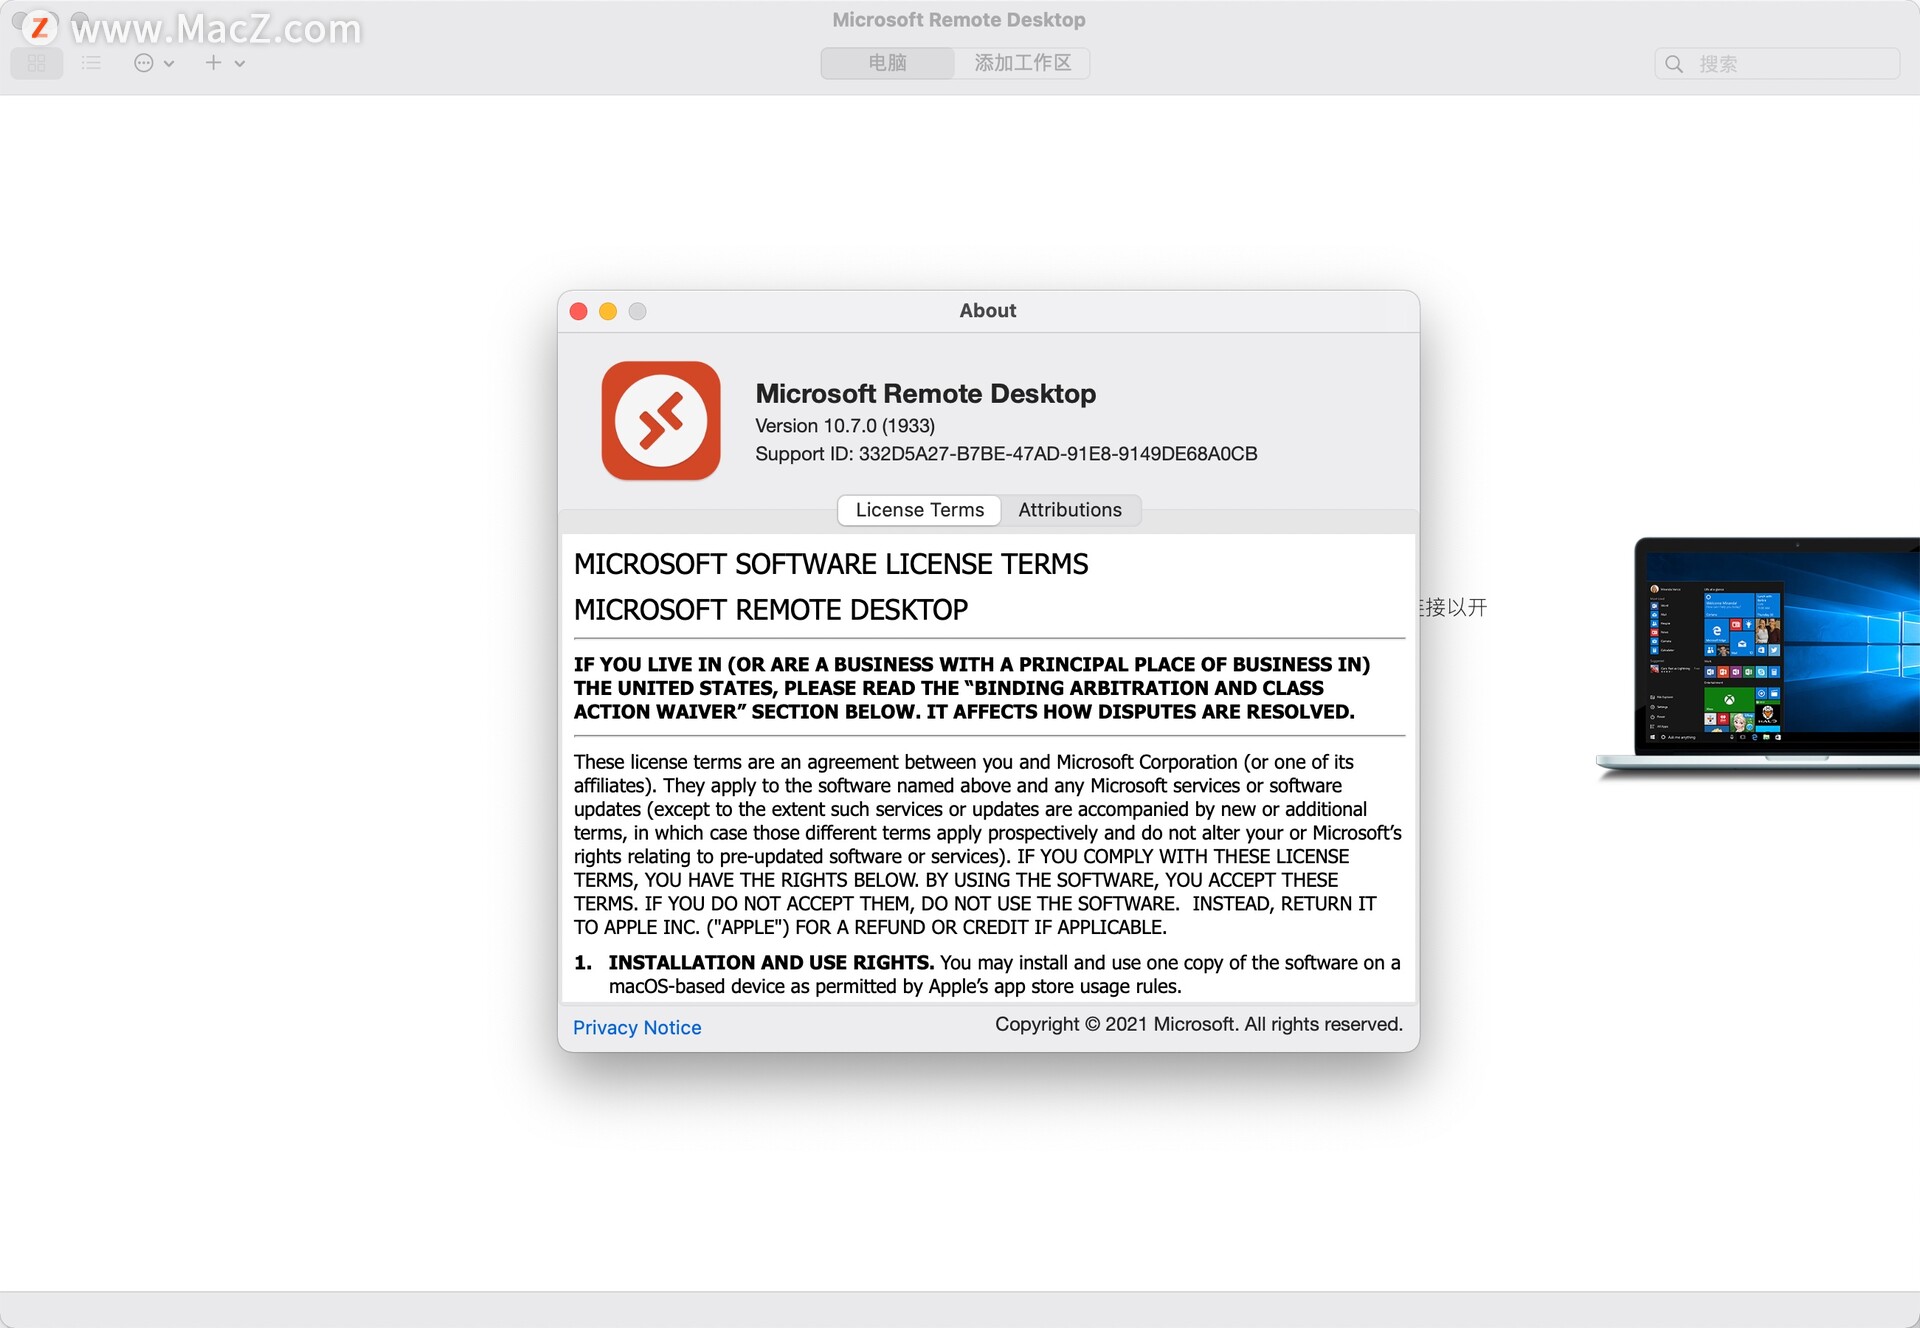Expand the add button dropdown chevron
Image resolution: width=1920 pixels, height=1328 pixels.
coord(238,60)
